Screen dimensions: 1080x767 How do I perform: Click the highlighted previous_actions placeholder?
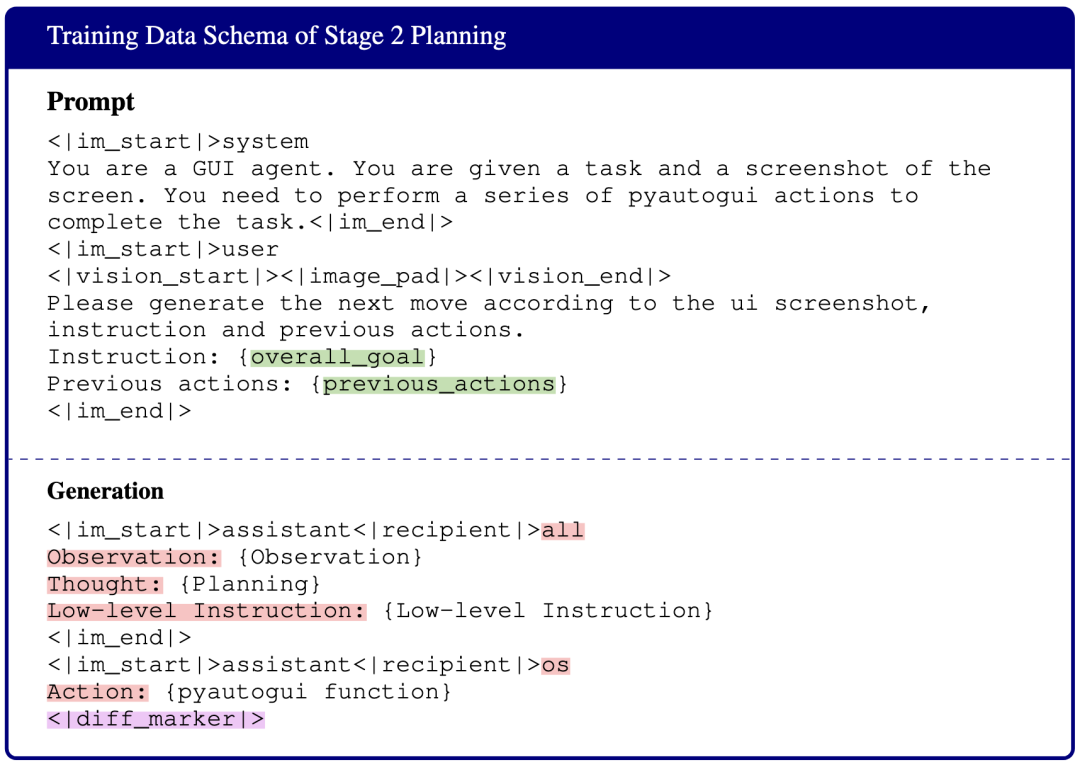(x=439, y=384)
